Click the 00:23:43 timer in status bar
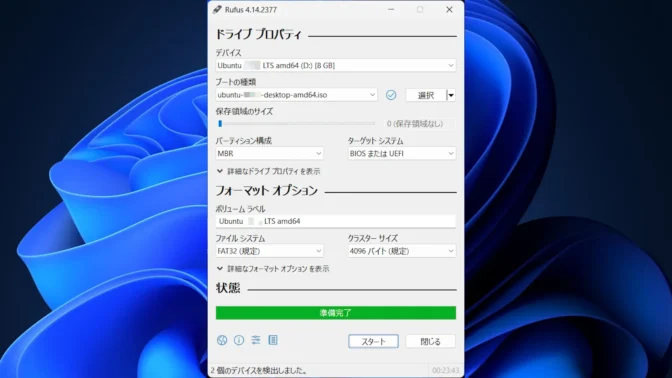 coord(445,370)
